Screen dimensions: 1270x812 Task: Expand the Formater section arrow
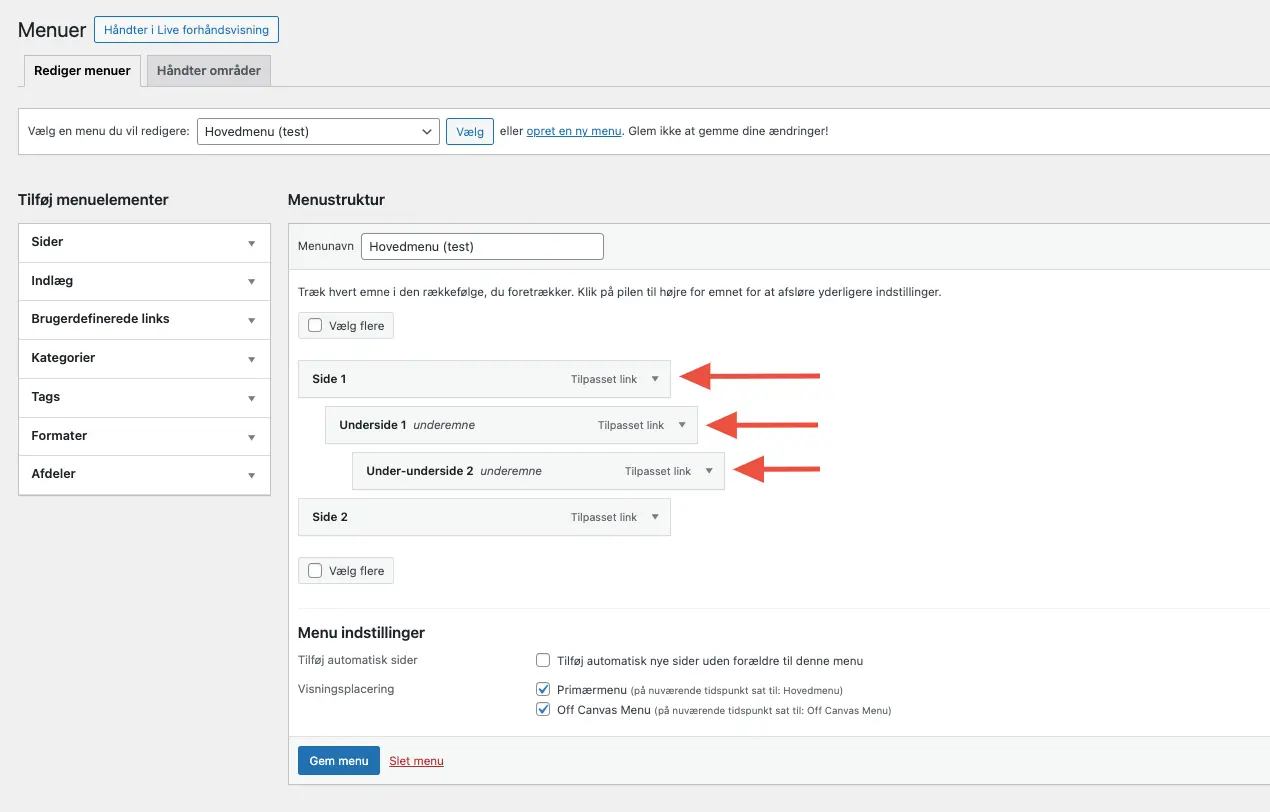point(252,437)
